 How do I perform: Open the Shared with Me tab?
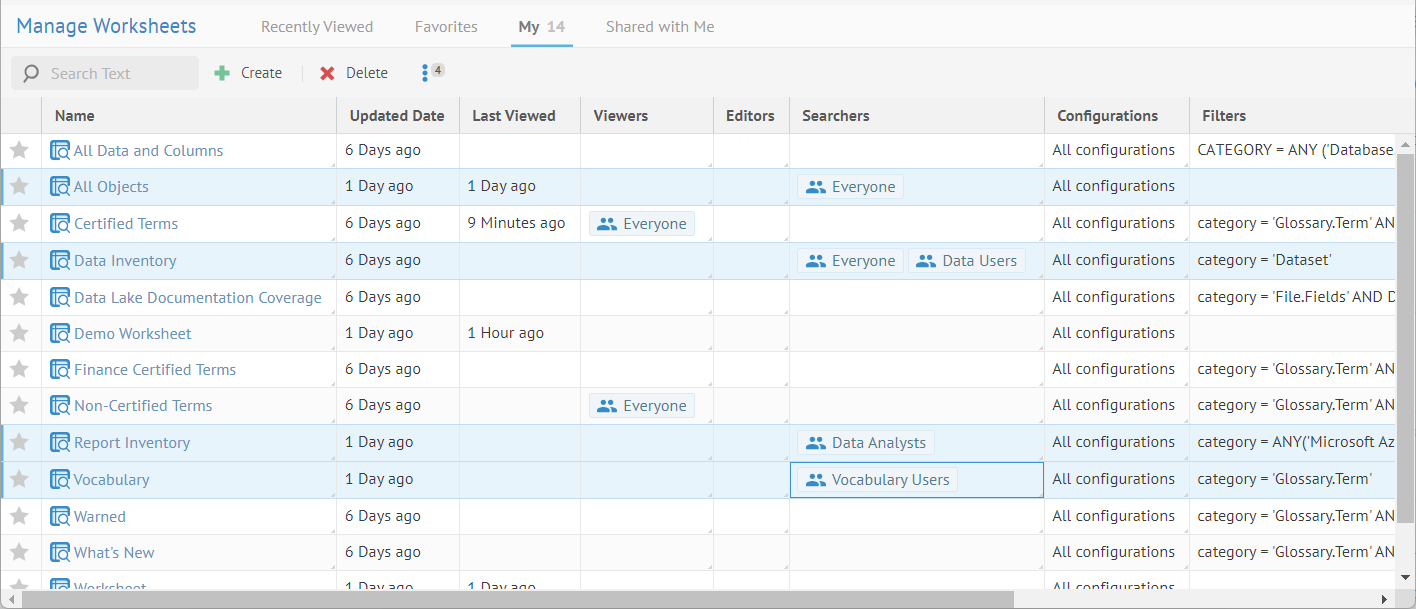point(660,27)
